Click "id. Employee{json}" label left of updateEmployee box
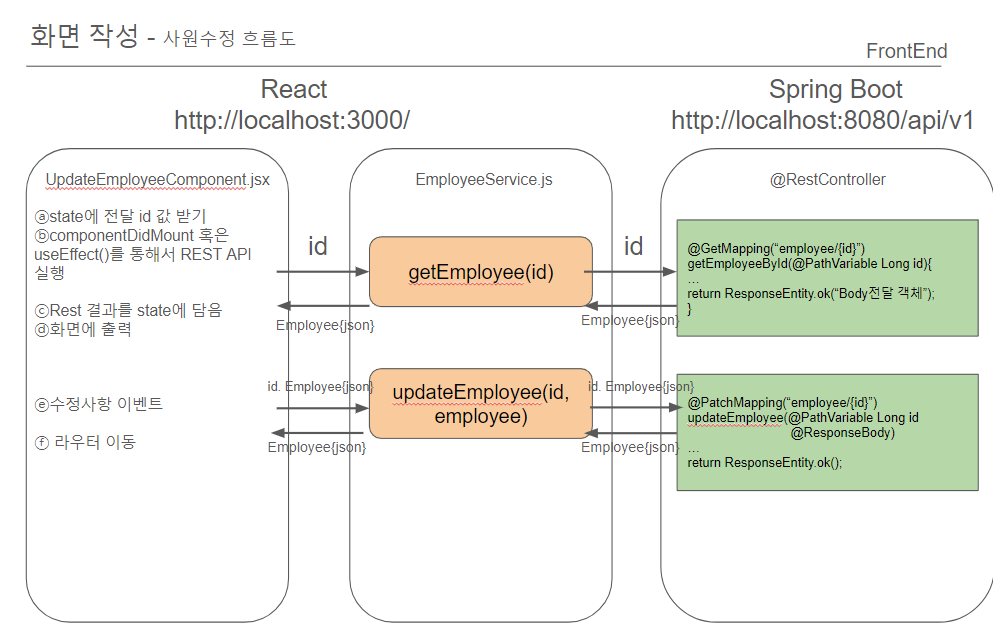993x628 pixels. tap(320, 386)
